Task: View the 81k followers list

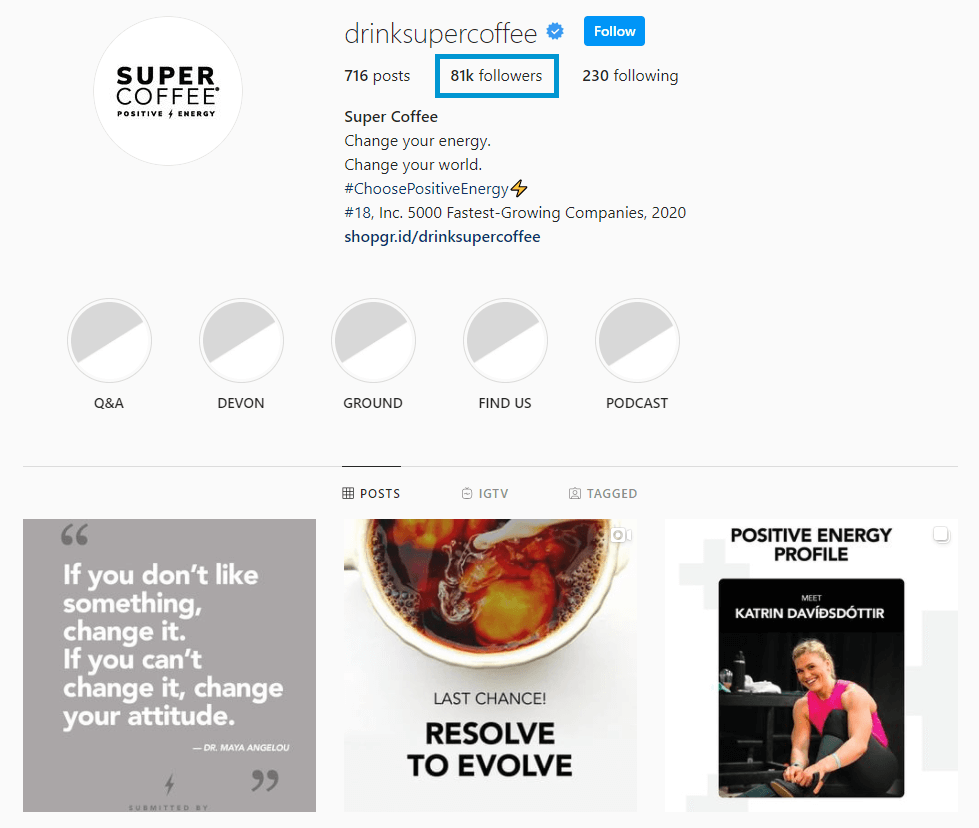Action: (x=496, y=76)
